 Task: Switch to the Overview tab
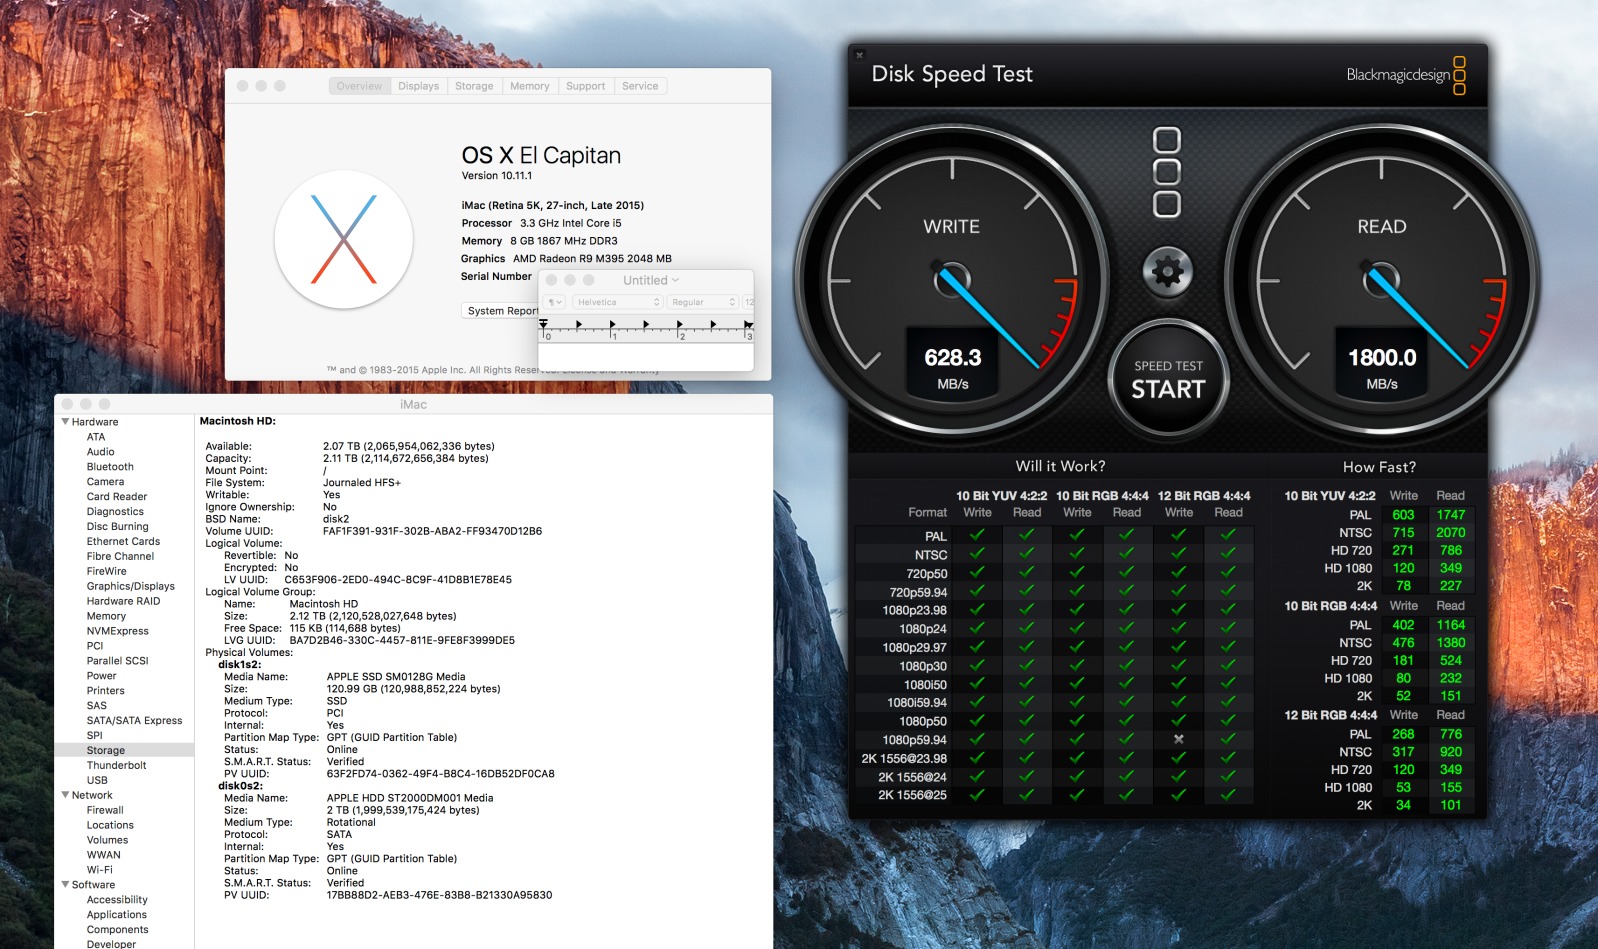pos(359,86)
